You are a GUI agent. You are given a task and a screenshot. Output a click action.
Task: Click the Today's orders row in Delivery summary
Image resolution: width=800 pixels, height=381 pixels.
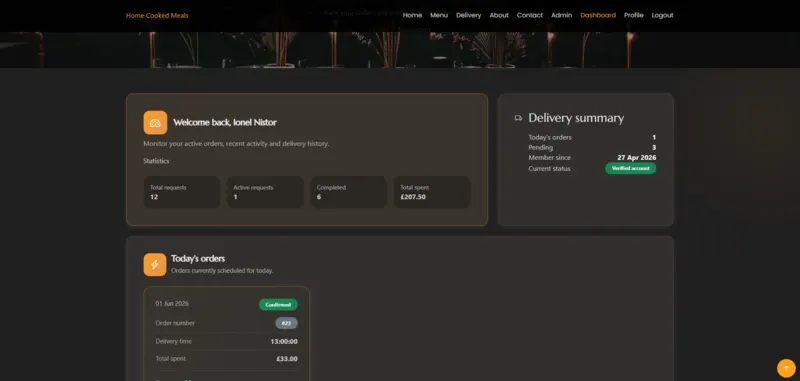tap(592, 137)
